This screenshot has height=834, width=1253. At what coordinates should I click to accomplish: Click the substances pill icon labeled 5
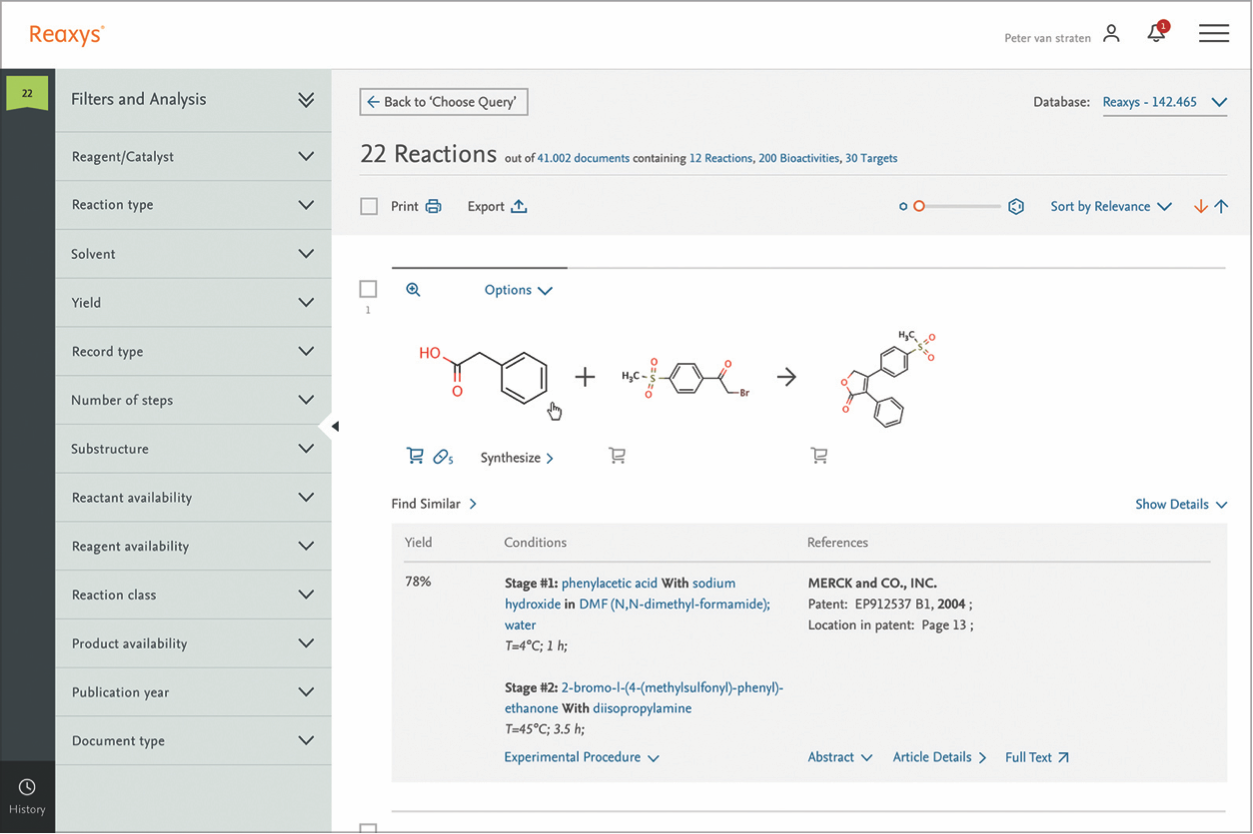click(441, 456)
